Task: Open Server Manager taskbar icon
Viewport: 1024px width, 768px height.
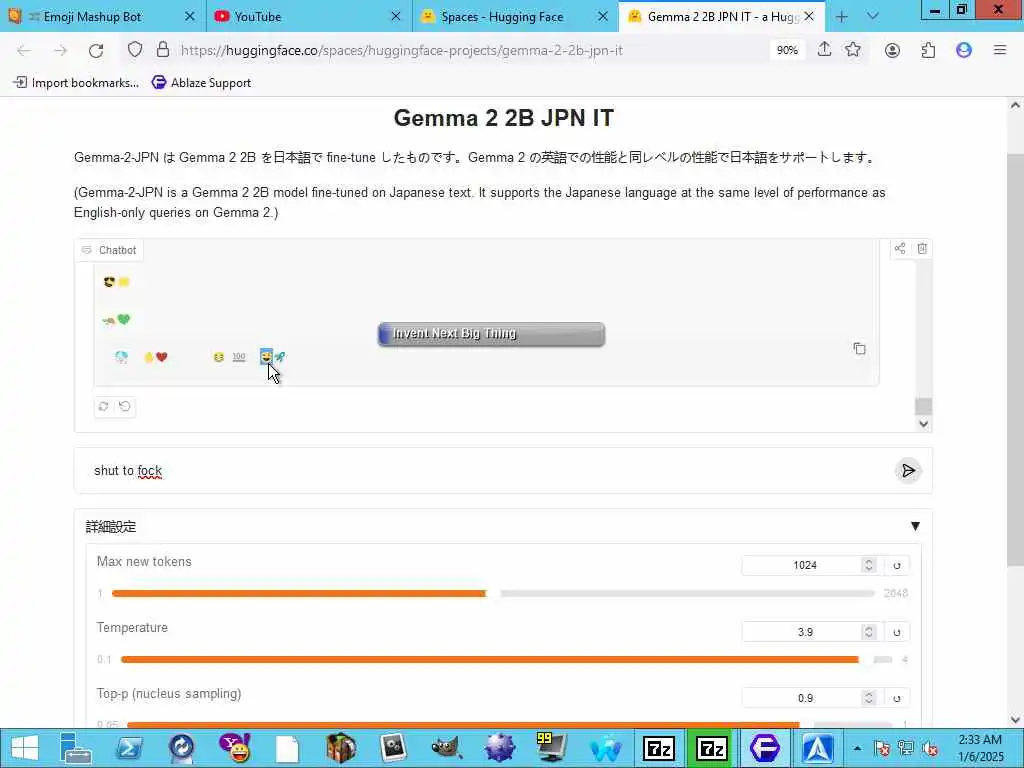Action: 75,748
